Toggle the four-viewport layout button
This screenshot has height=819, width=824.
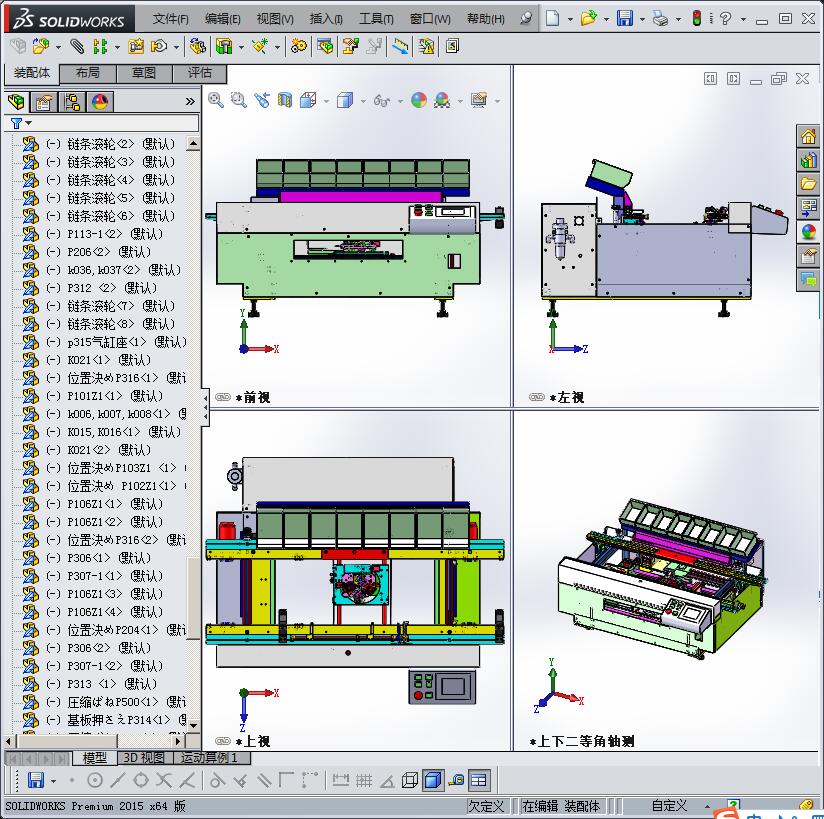[479, 780]
